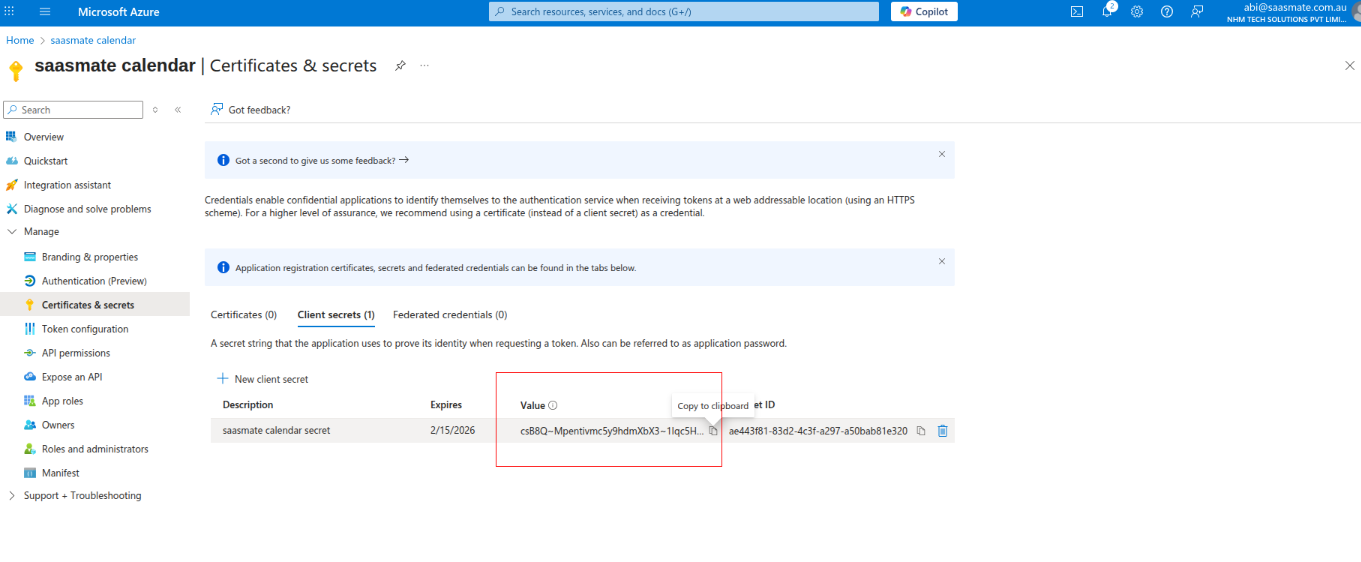Copy the Secret ID to clipboard

pyautogui.click(x=921, y=431)
